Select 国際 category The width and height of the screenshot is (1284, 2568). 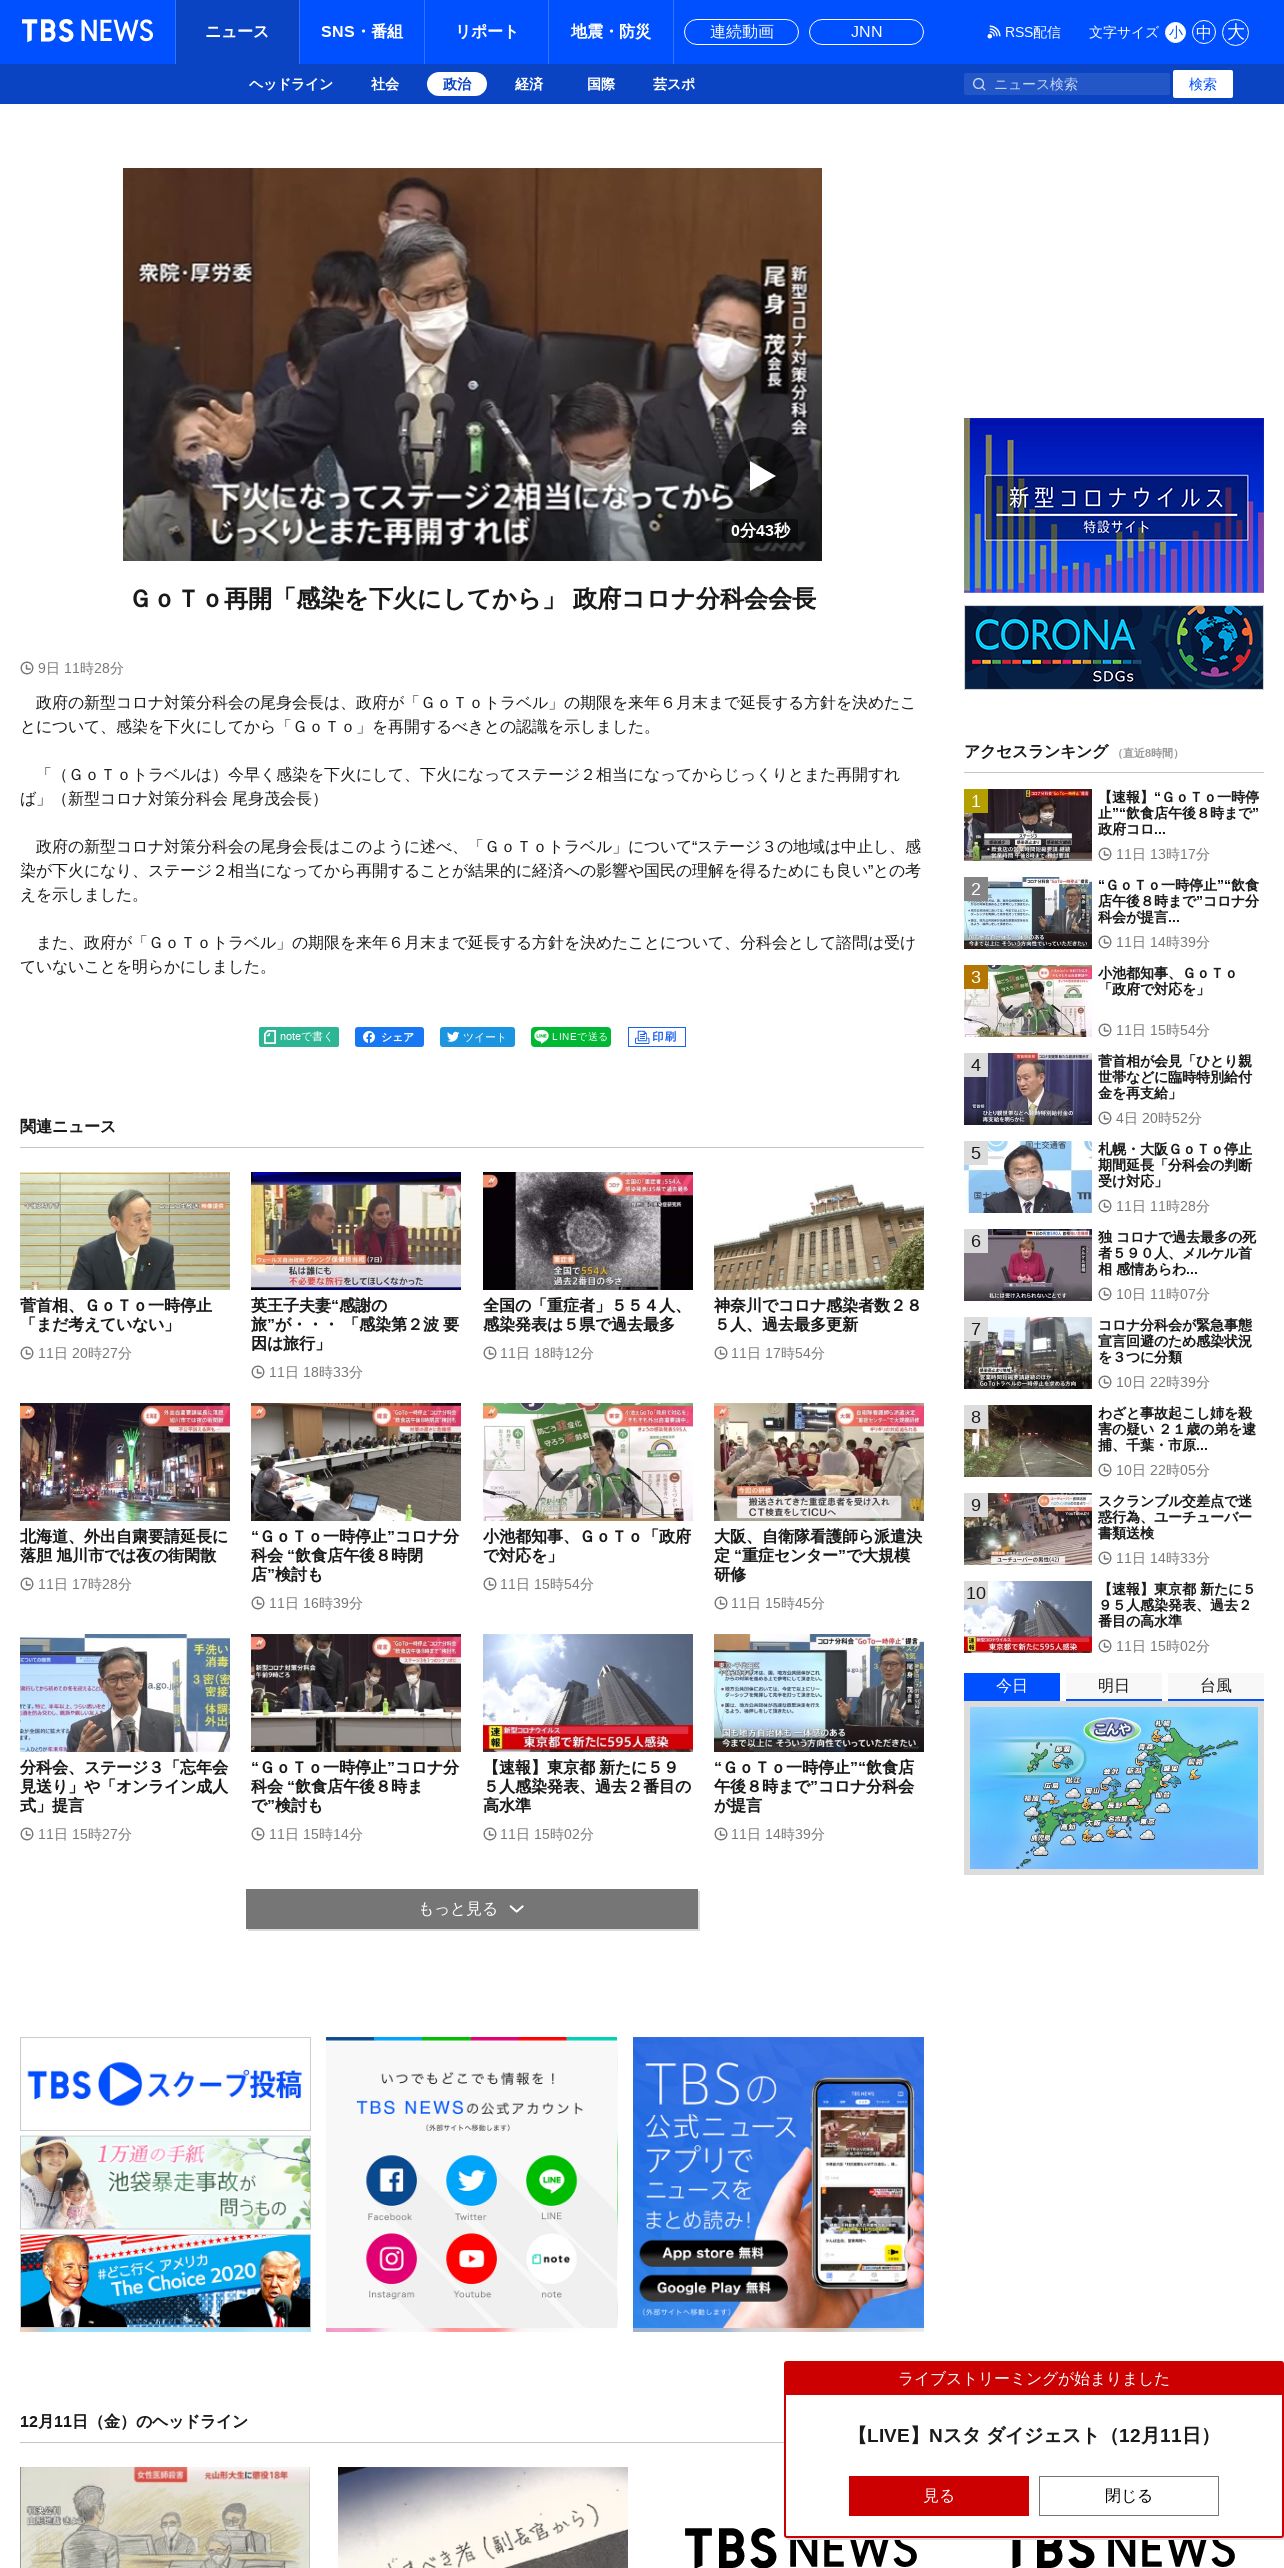point(601,84)
